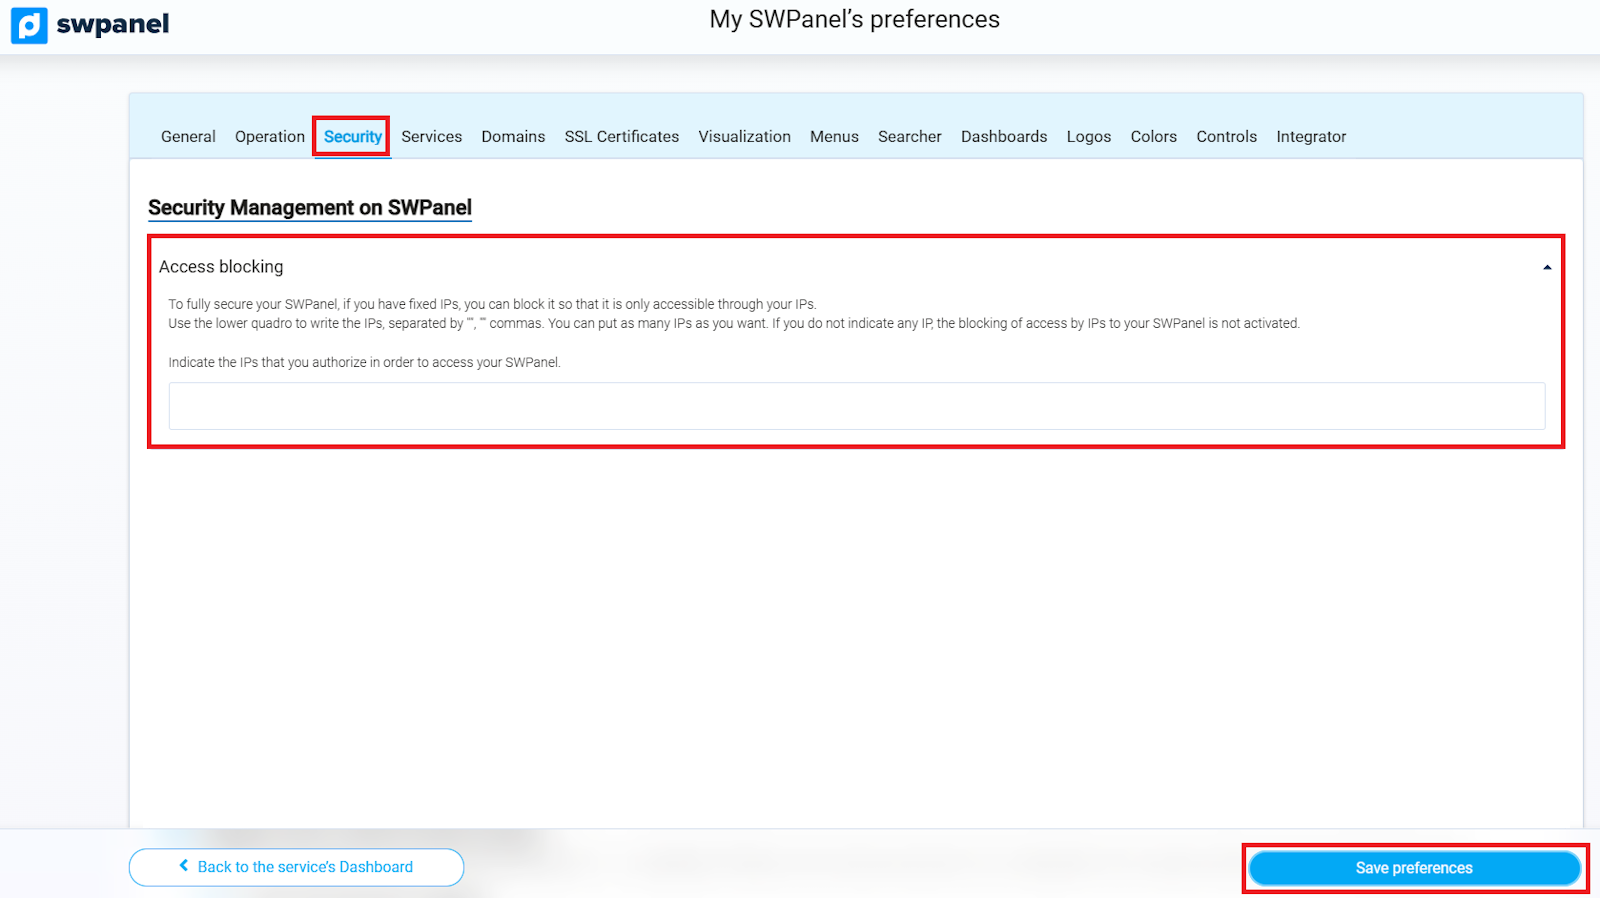Open the Menus tab
Screen dimensions: 1600x898
coord(834,137)
